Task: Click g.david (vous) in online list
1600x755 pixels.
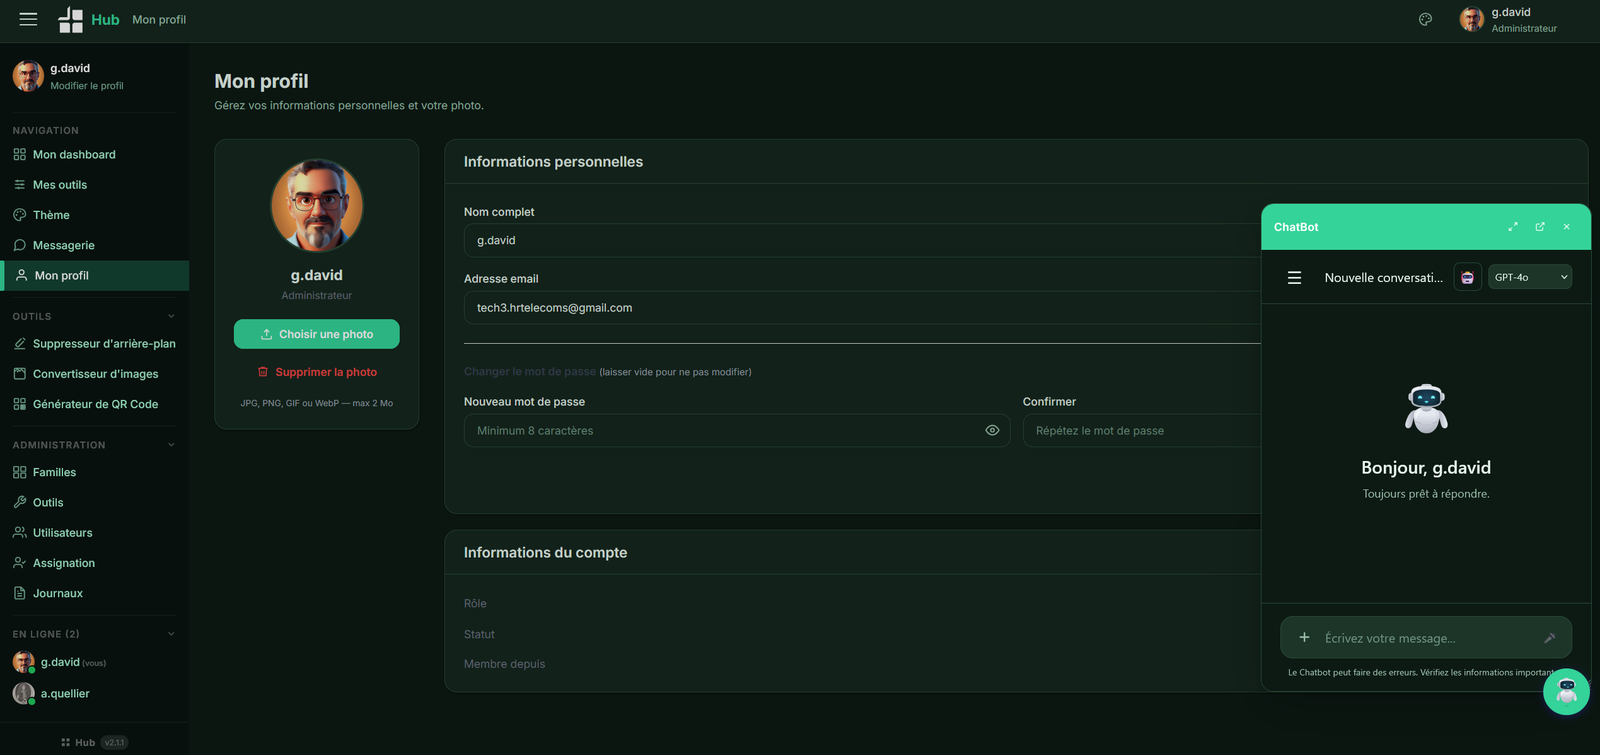Action: [73, 662]
